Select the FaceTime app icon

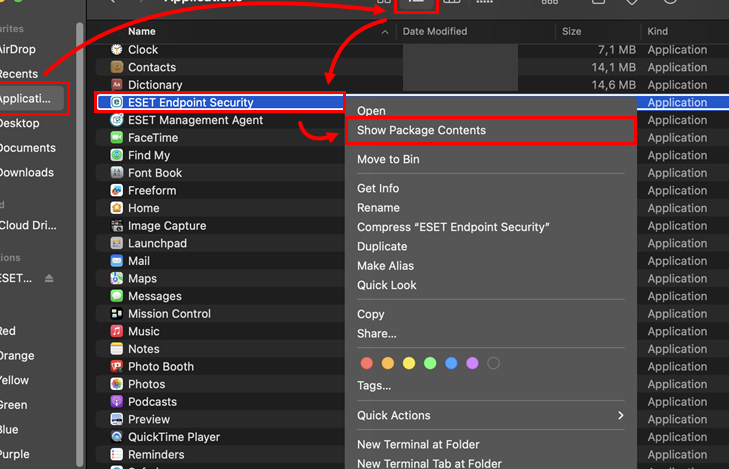pyautogui.click(x=117, y=138)
